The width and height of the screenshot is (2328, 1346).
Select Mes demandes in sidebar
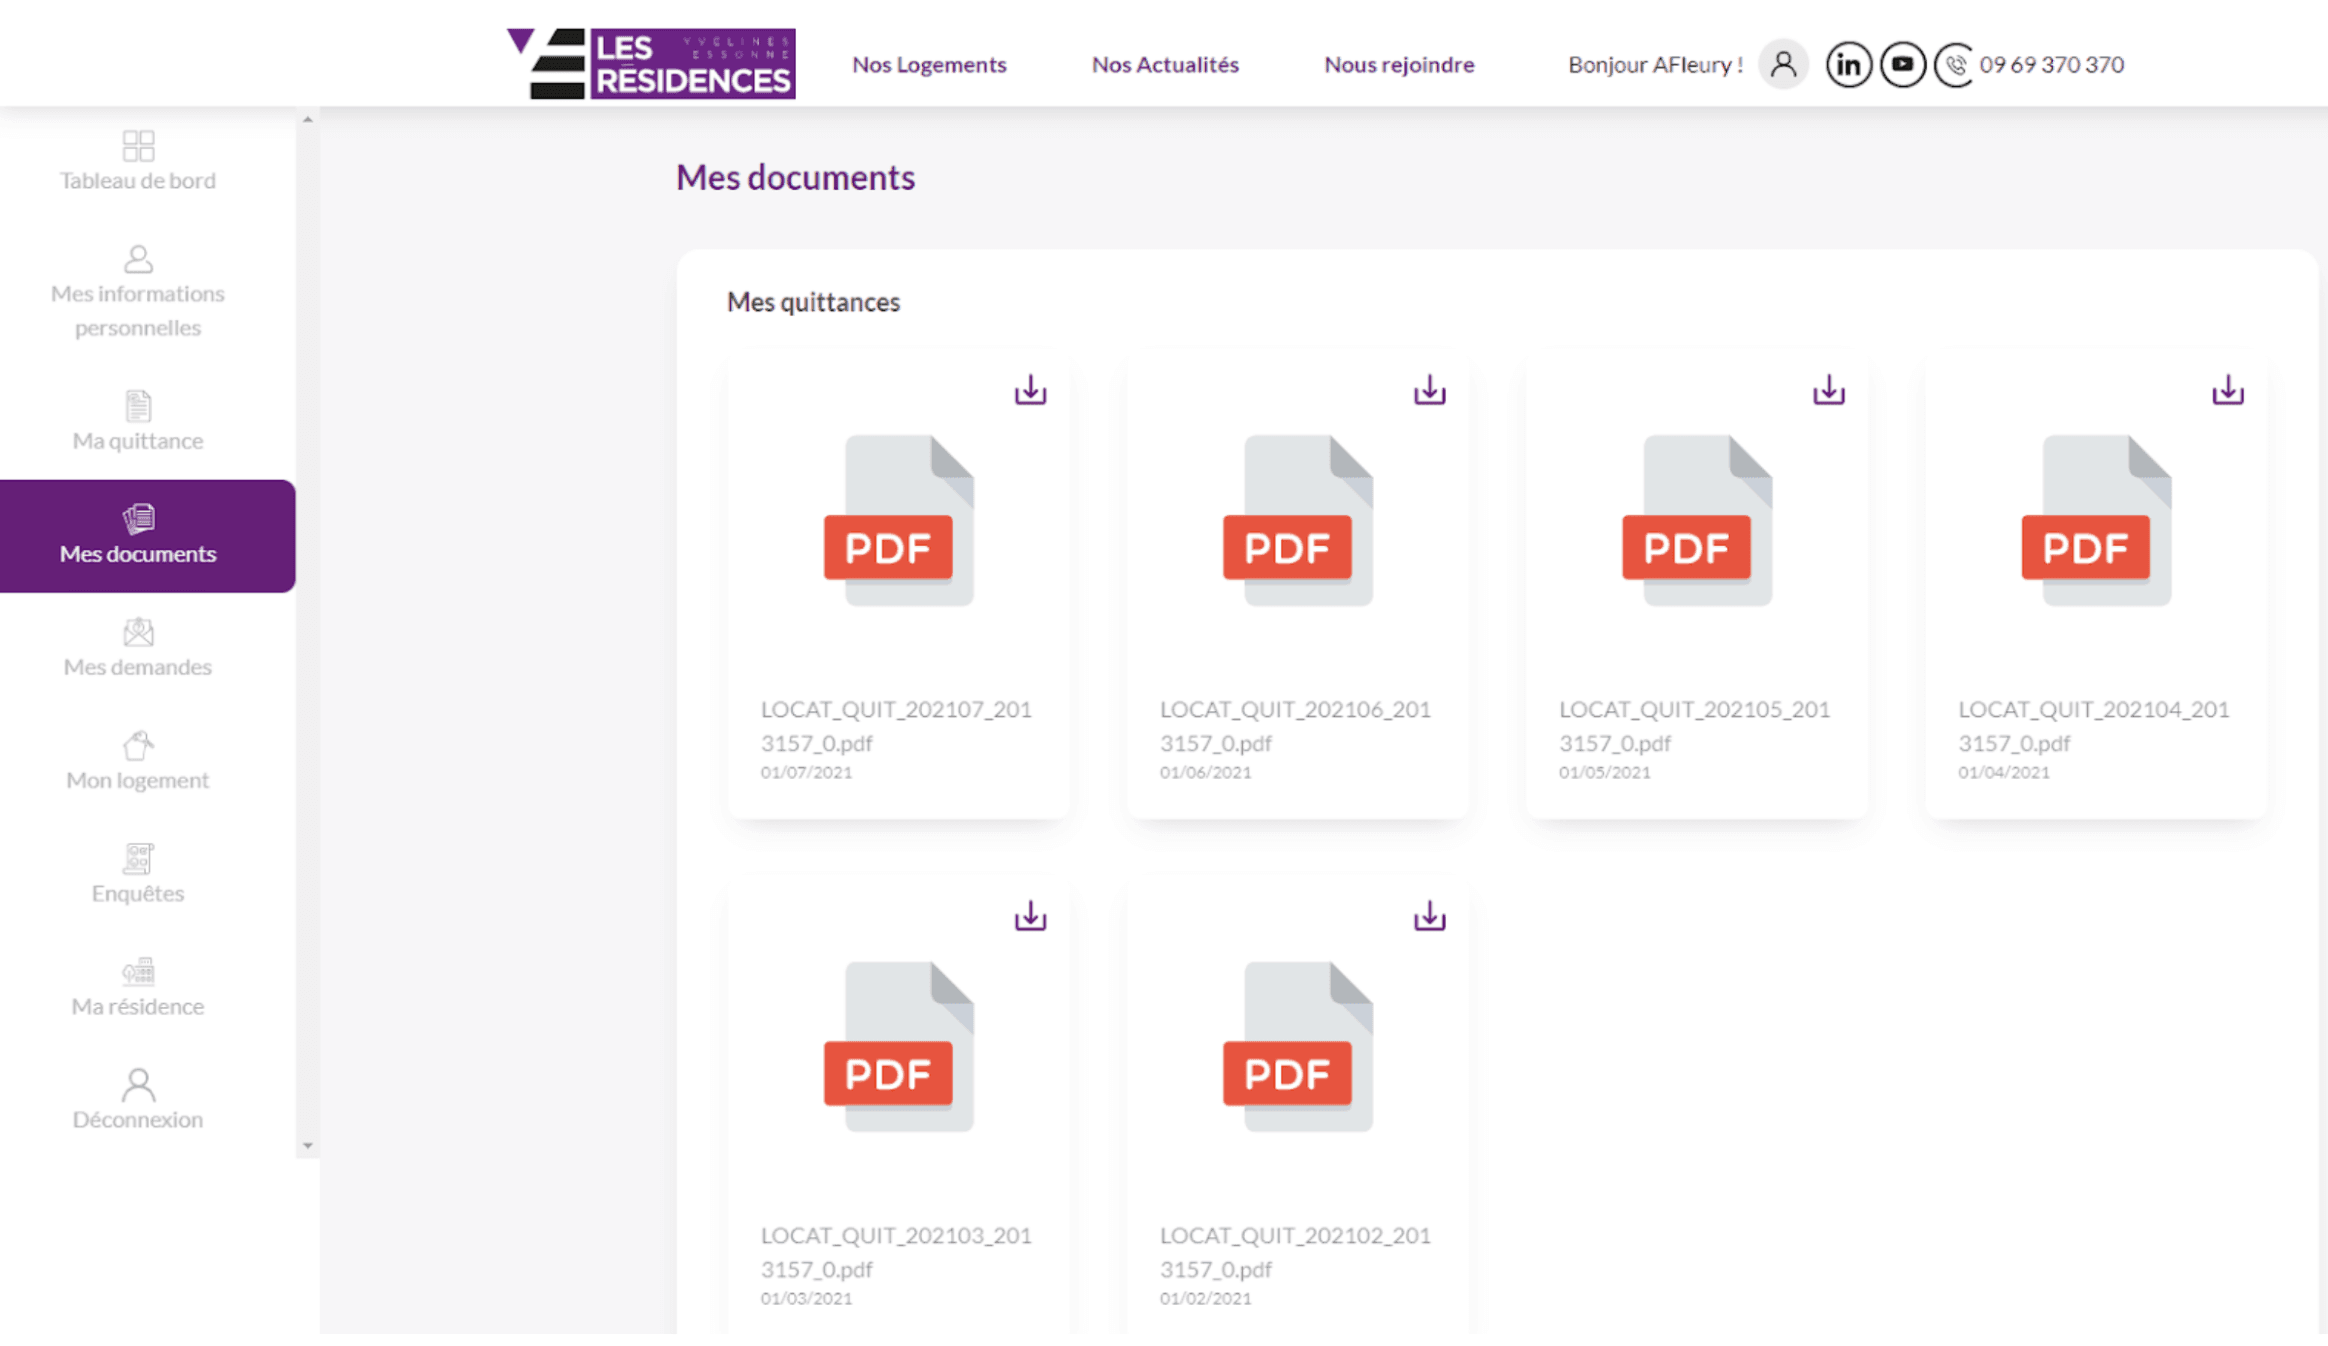point(138,649)
